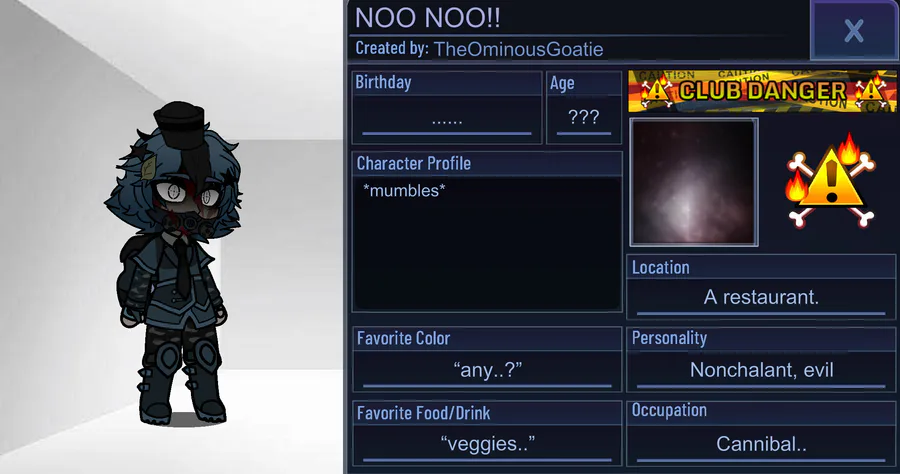Click the Character Profile text box
This screenshot has height=474, width=900.
click(x=487, y=244)
